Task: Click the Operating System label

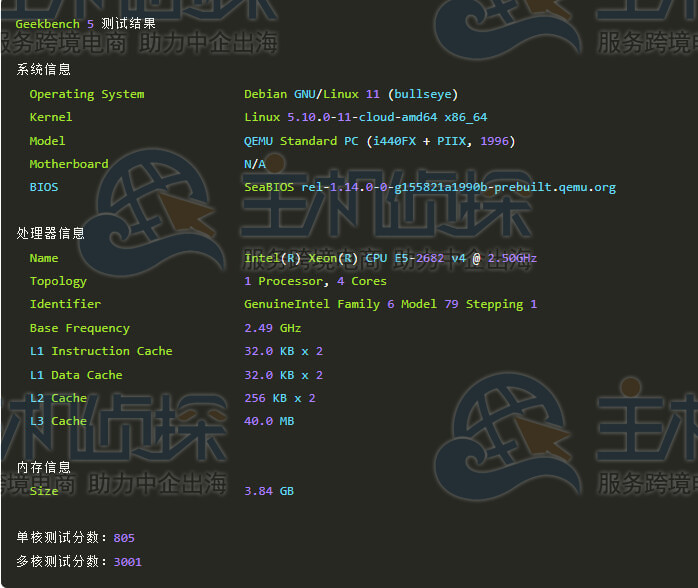Action: 87,94
